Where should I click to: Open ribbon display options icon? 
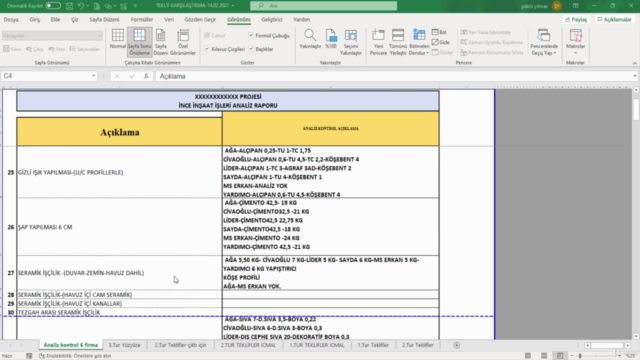tap(576, 6)
